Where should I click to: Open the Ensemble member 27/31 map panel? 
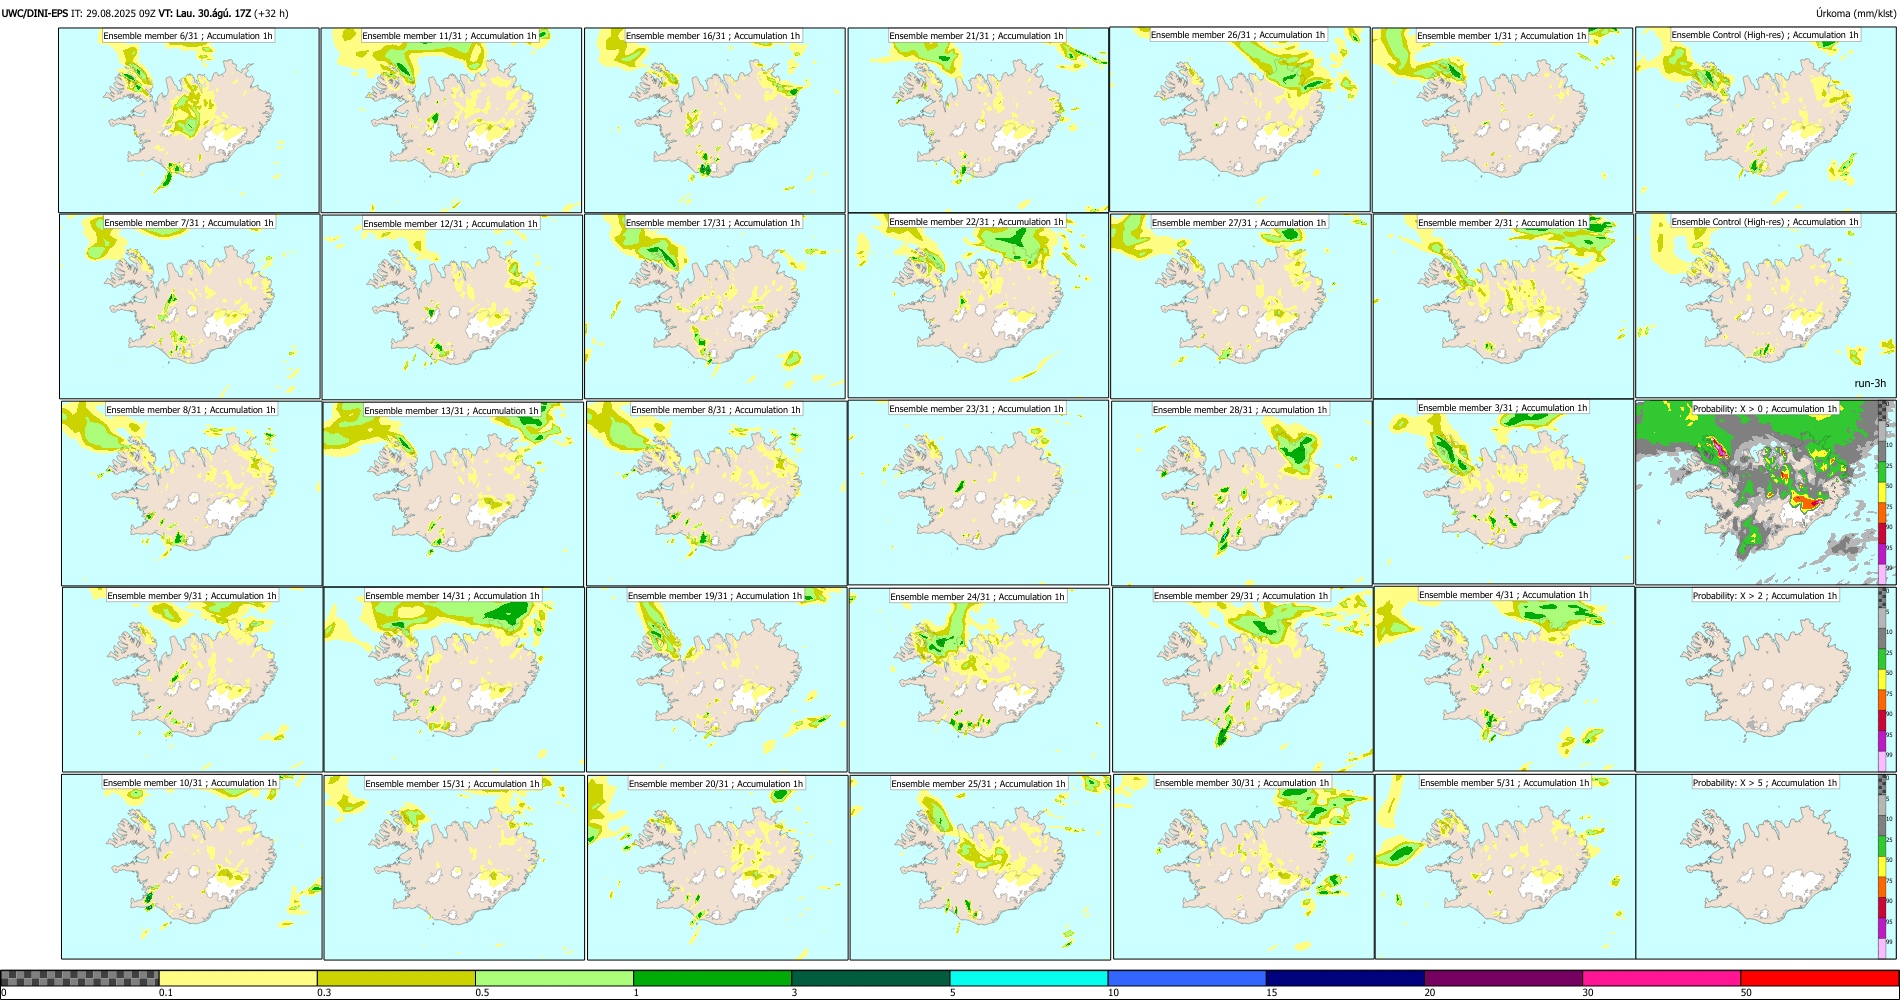tap(1241, 306)
